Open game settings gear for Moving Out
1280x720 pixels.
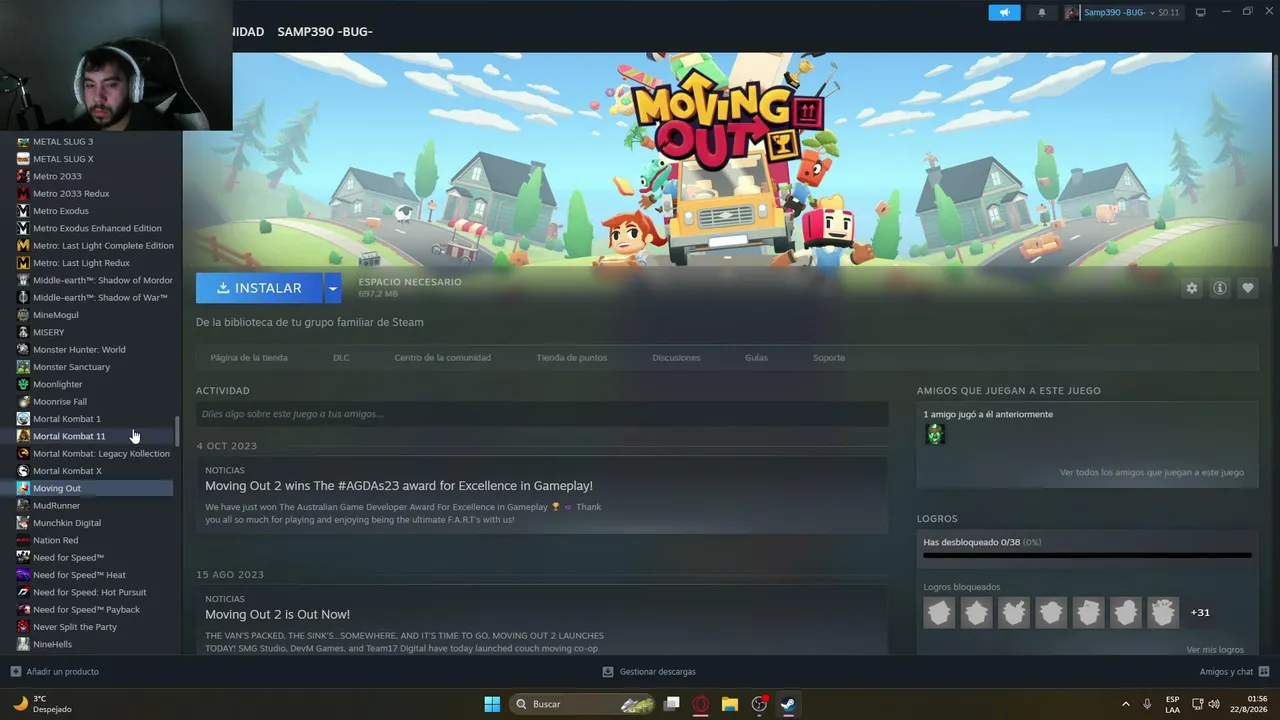(1191, 288)
